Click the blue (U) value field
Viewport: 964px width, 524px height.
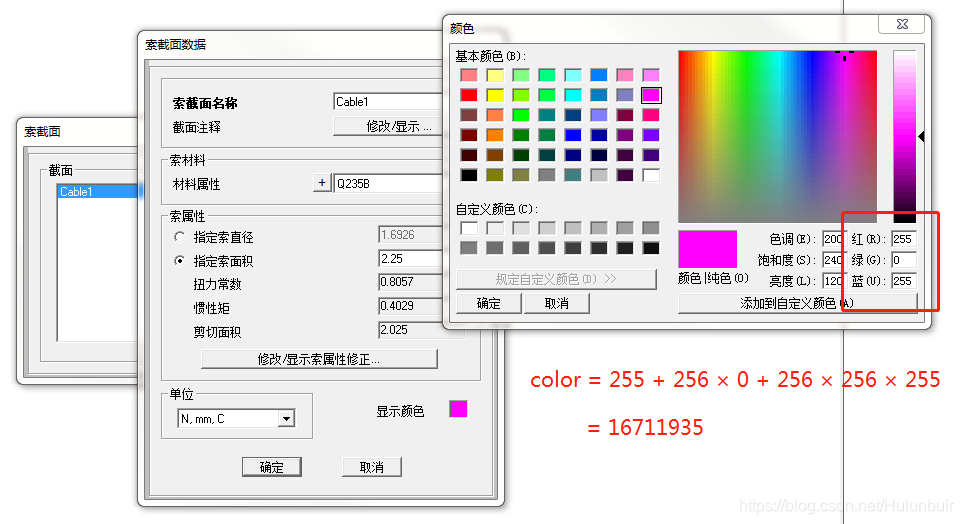pos(904,280)
